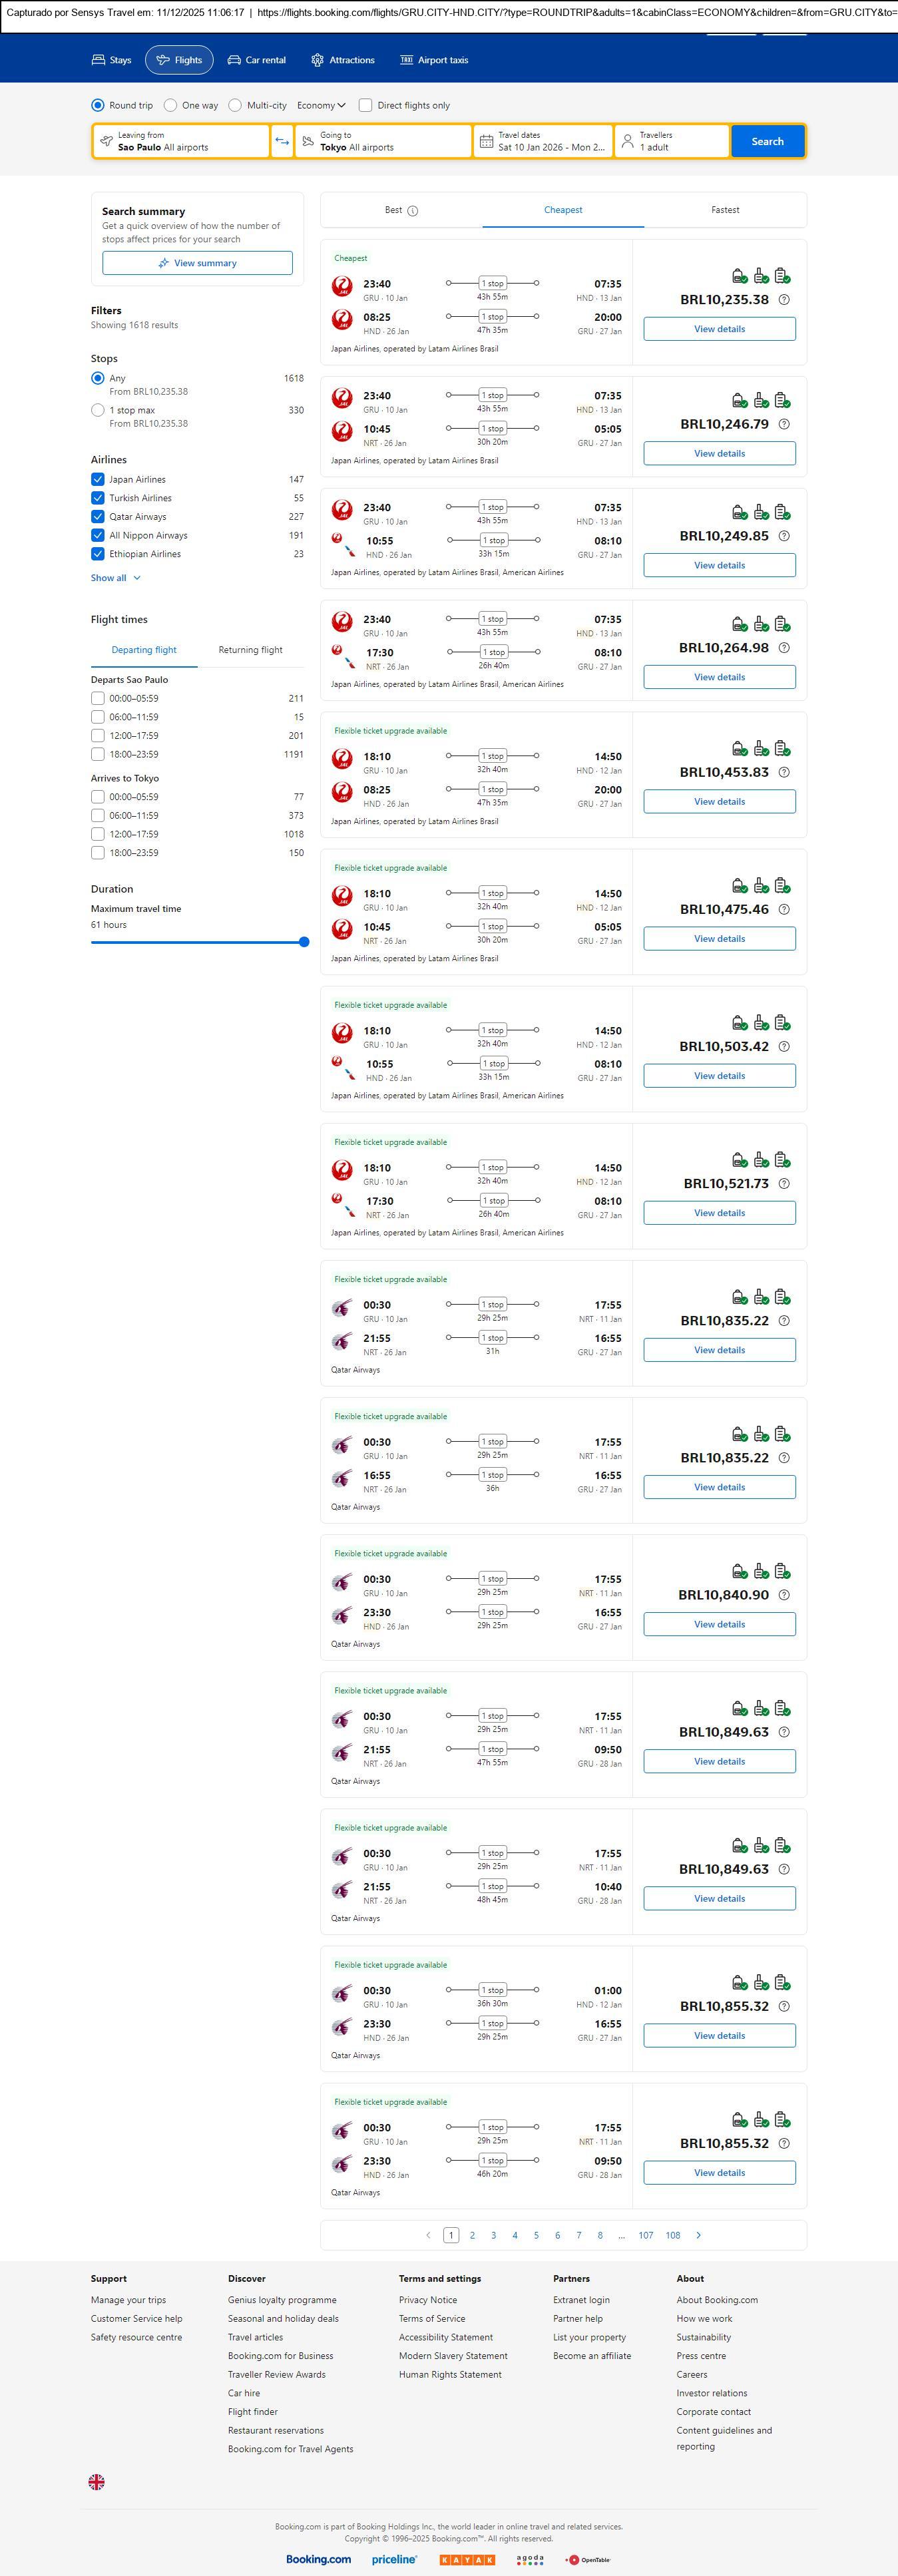Click the View summary button
Image resolution: width=898 pixels, height=2576 pixels.
tap(197, 263)
